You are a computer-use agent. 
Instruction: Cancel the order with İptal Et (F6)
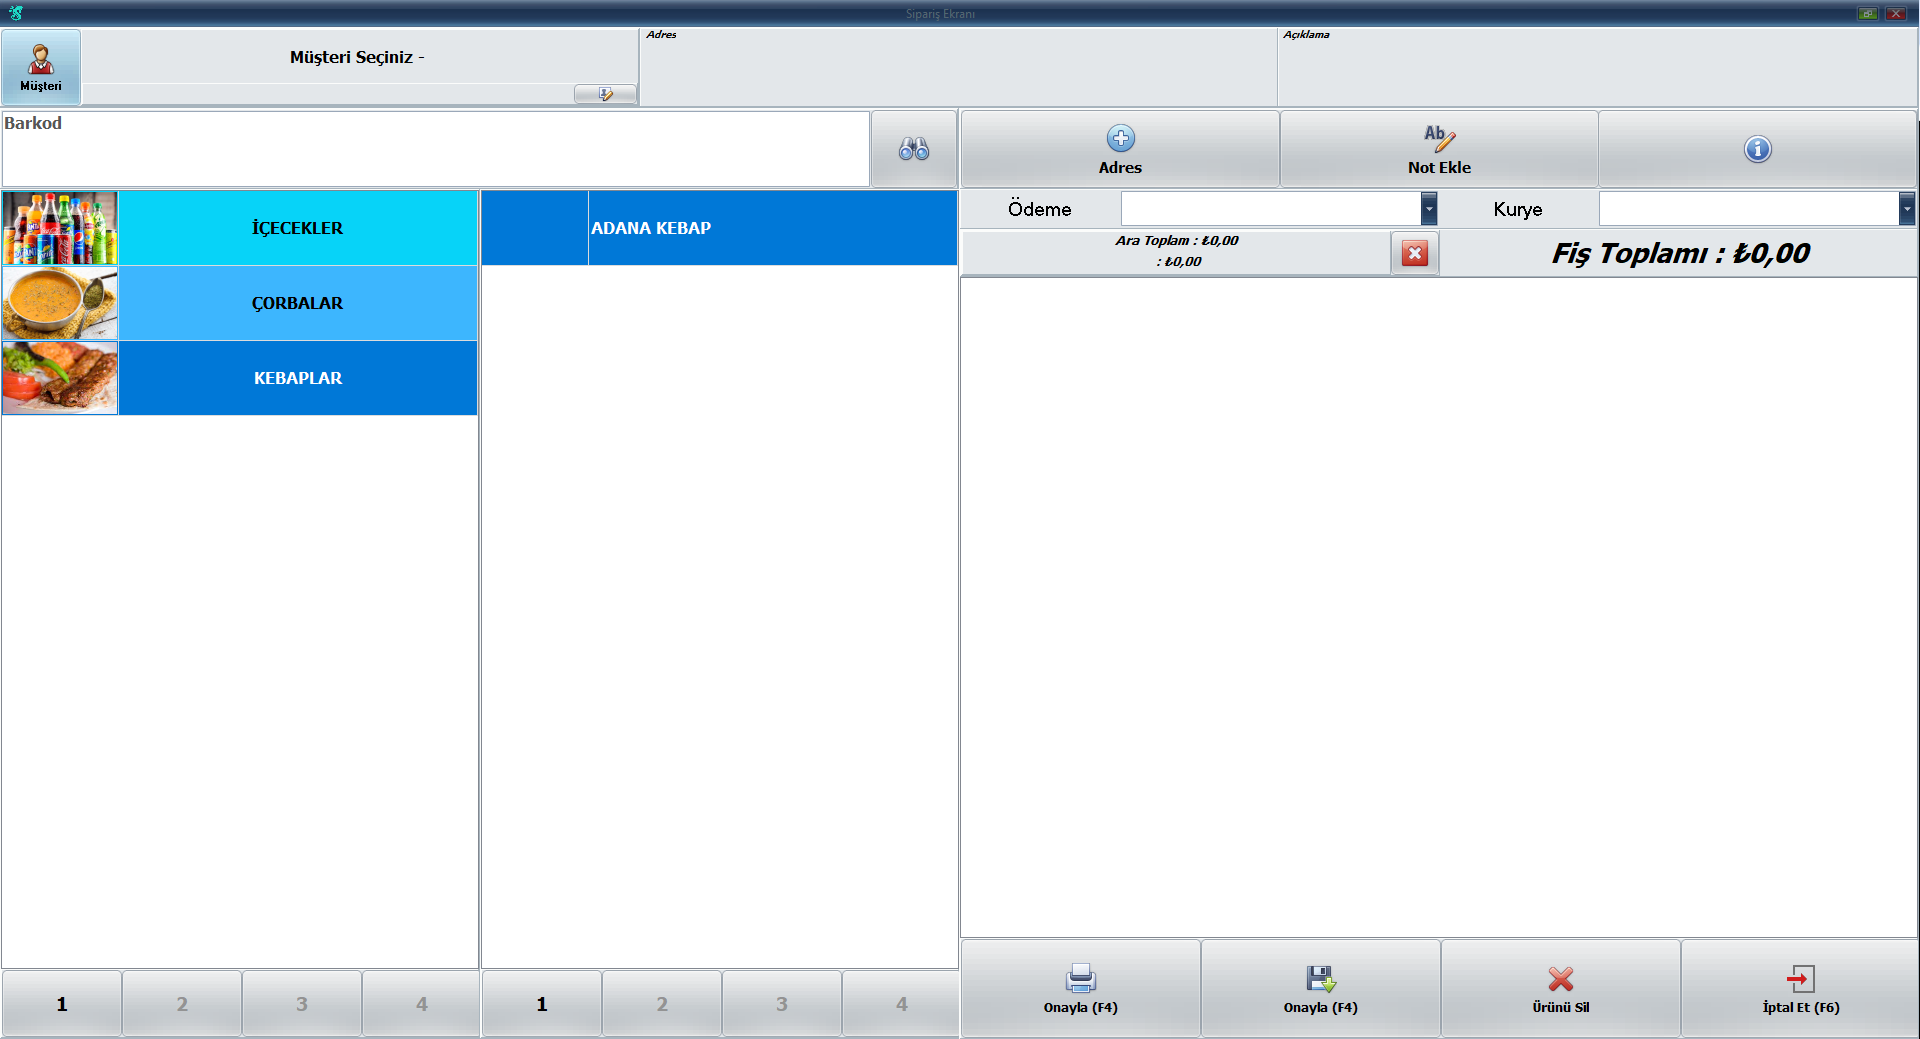pyautogui.click(x=1800, y=988)
